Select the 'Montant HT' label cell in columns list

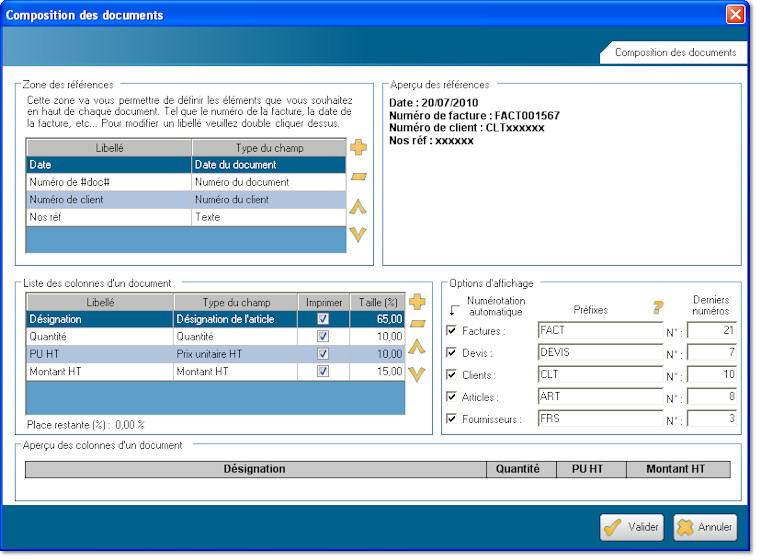tap(100, 371)
